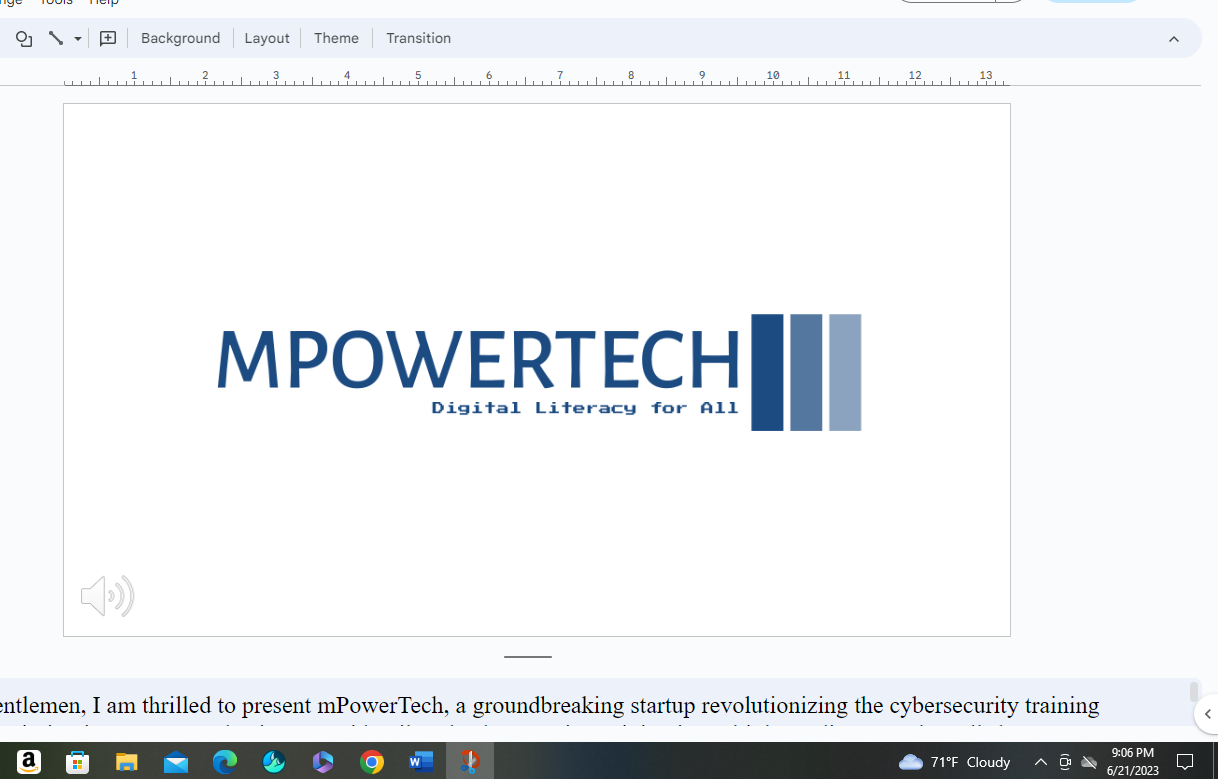Launch Microsoft Edge from the taskbar

[x=225, y=762]
